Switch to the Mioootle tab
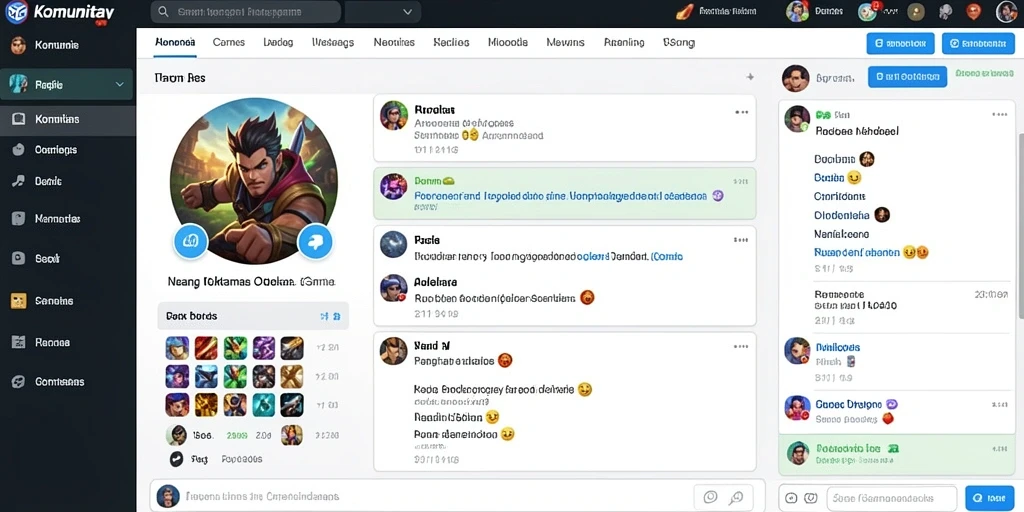The width and height of the screenshot is (1024, 512). click(x=507, y=42)
